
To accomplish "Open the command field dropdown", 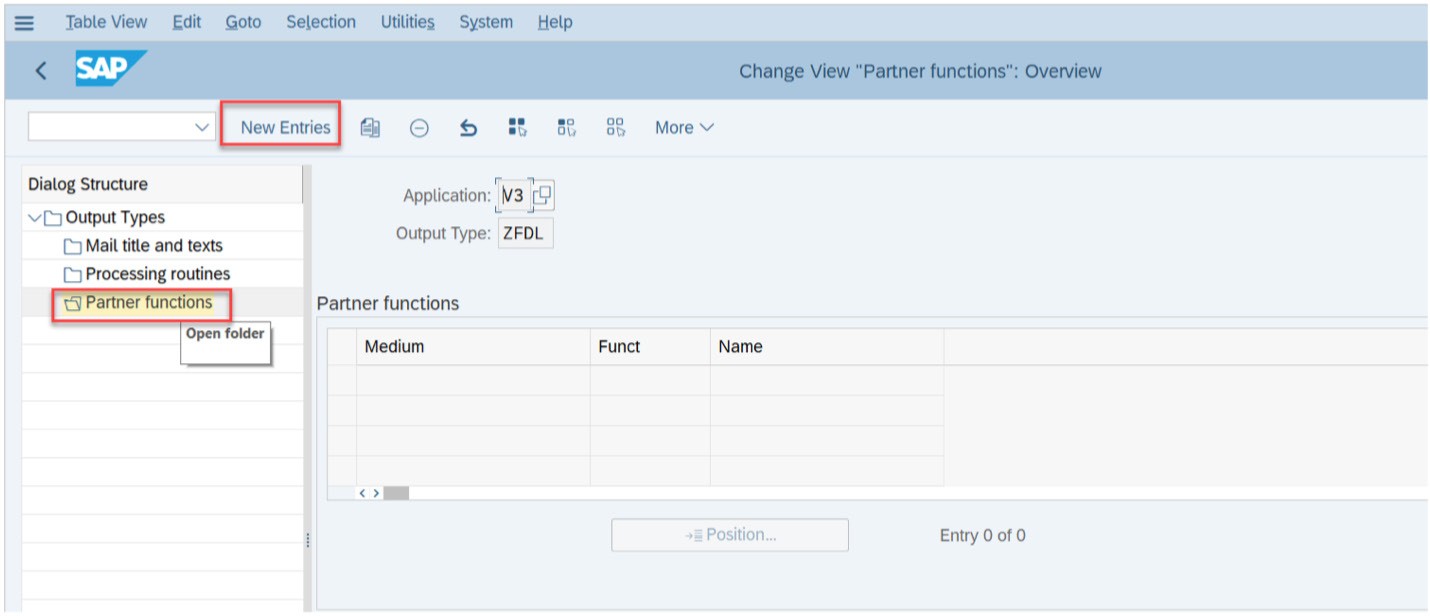I will (x=202, y=127).
